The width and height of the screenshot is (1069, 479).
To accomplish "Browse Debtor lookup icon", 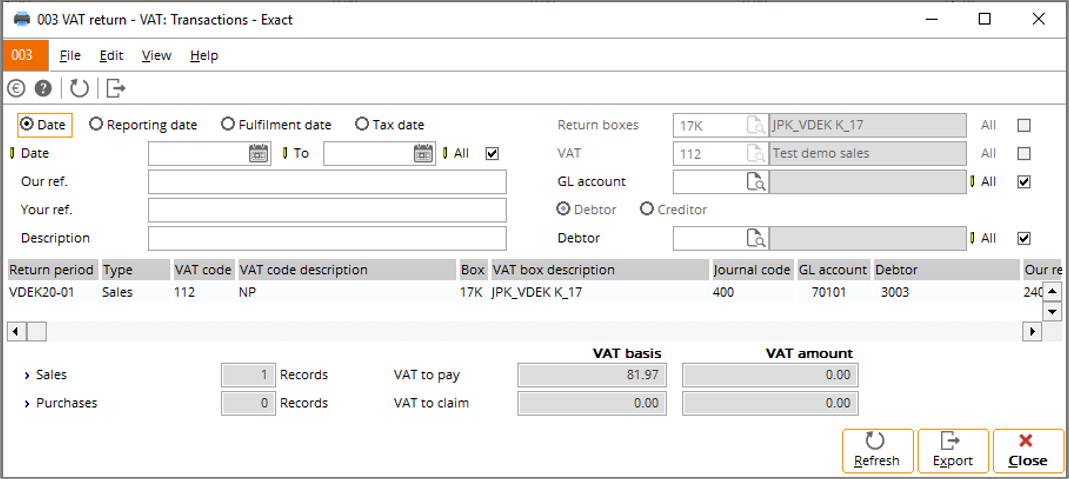I will click(755, 239).
